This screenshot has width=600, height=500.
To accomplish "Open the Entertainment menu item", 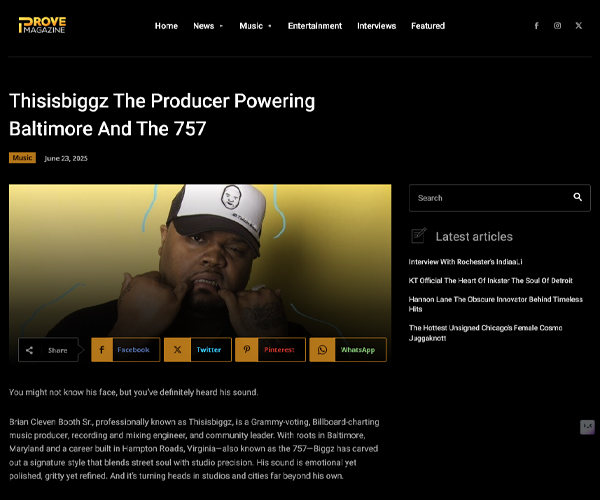I will (315, 26).
